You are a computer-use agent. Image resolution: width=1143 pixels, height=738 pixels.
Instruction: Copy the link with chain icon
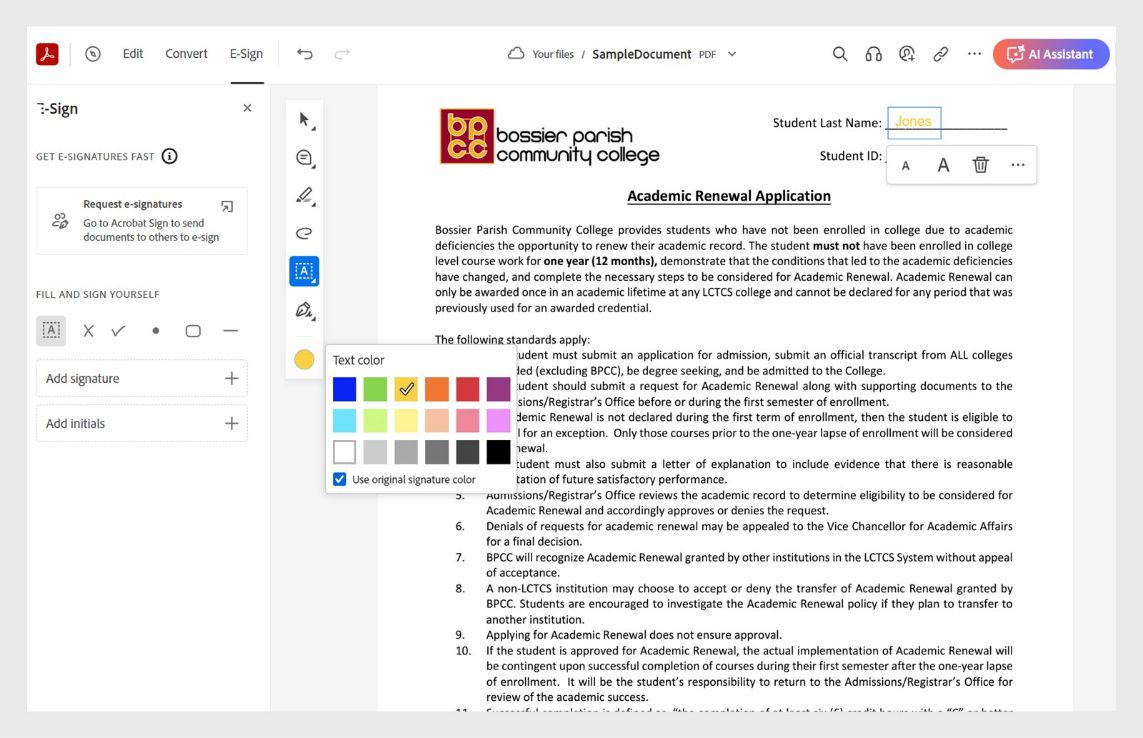[940, 54]
